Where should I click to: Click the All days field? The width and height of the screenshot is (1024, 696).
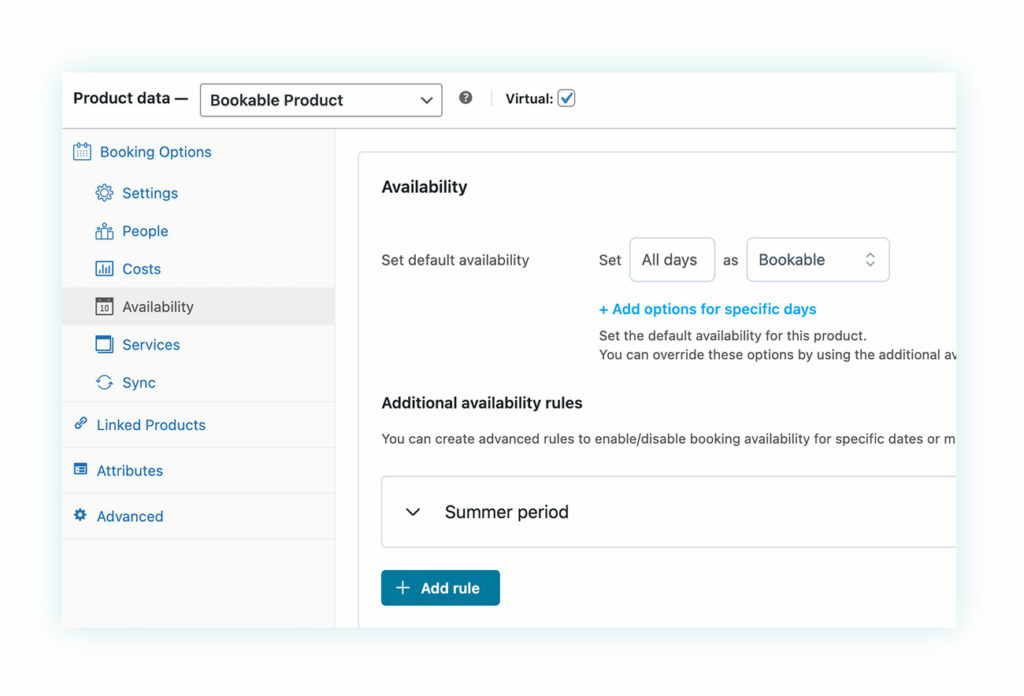(671, 260)
